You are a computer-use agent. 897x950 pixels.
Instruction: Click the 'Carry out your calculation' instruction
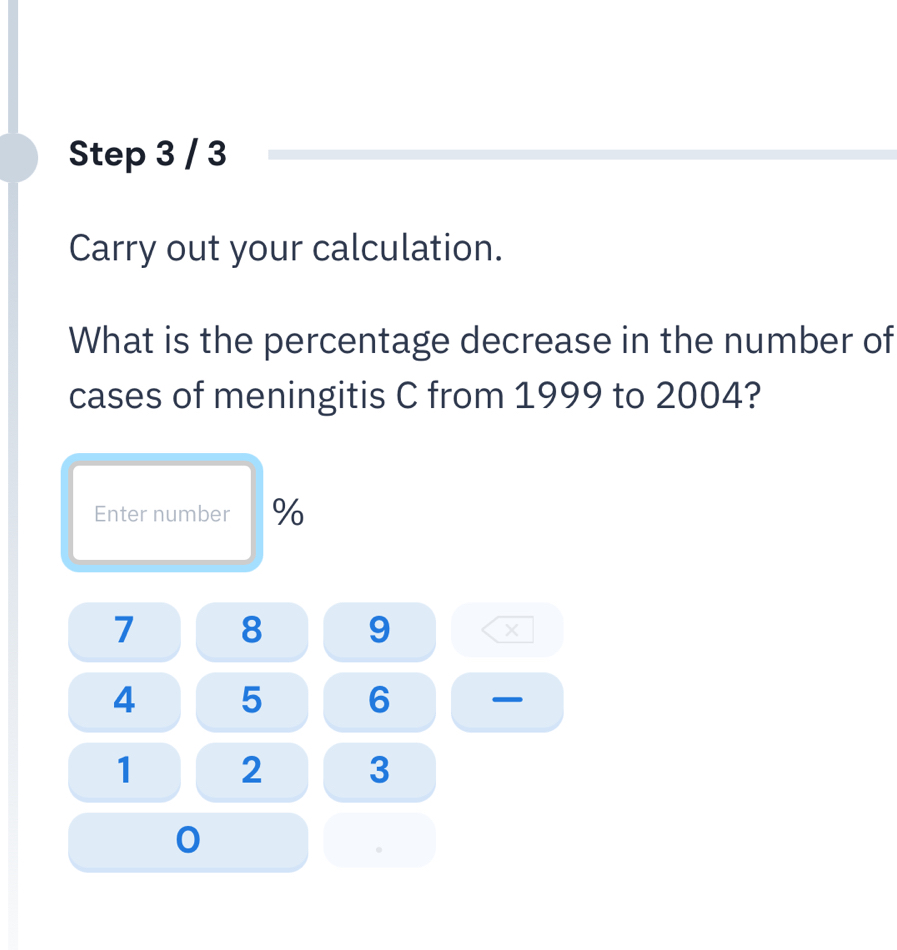click(286, 248)
